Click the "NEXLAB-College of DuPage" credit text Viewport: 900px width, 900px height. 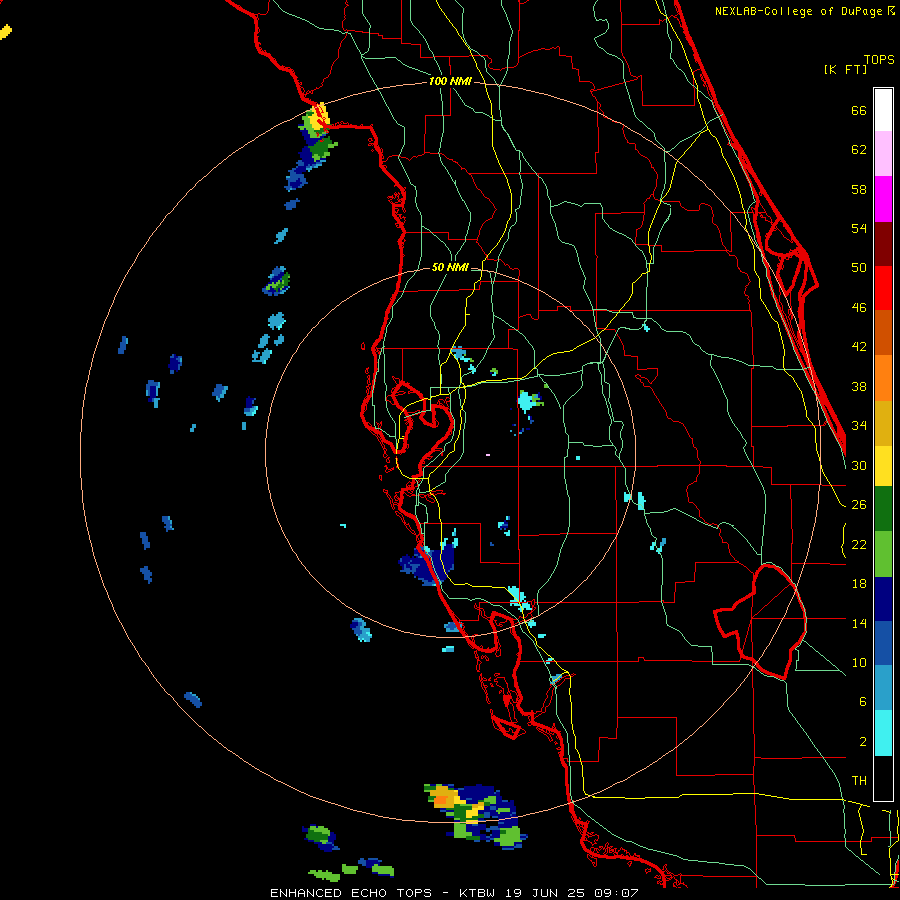click(798, 11)
